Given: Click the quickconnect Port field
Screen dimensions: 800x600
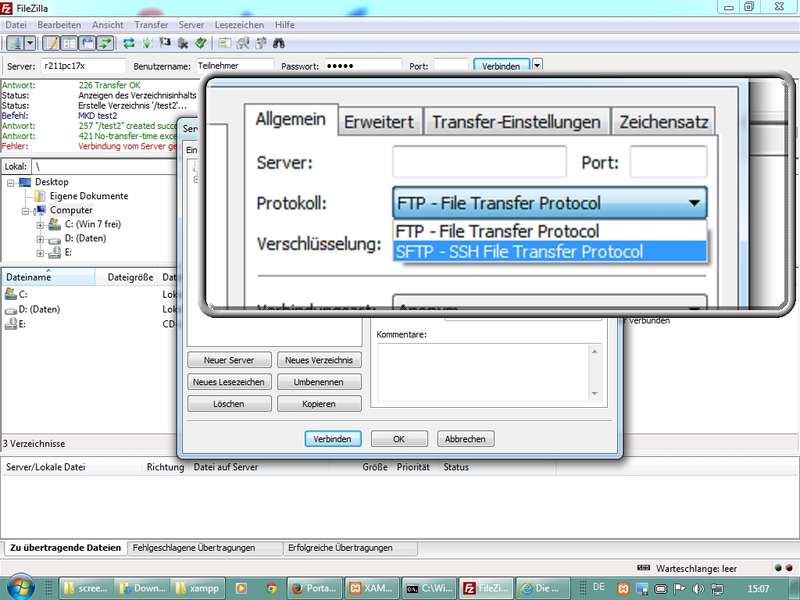Looking at the screenshot, I should [x=451, y=66].
